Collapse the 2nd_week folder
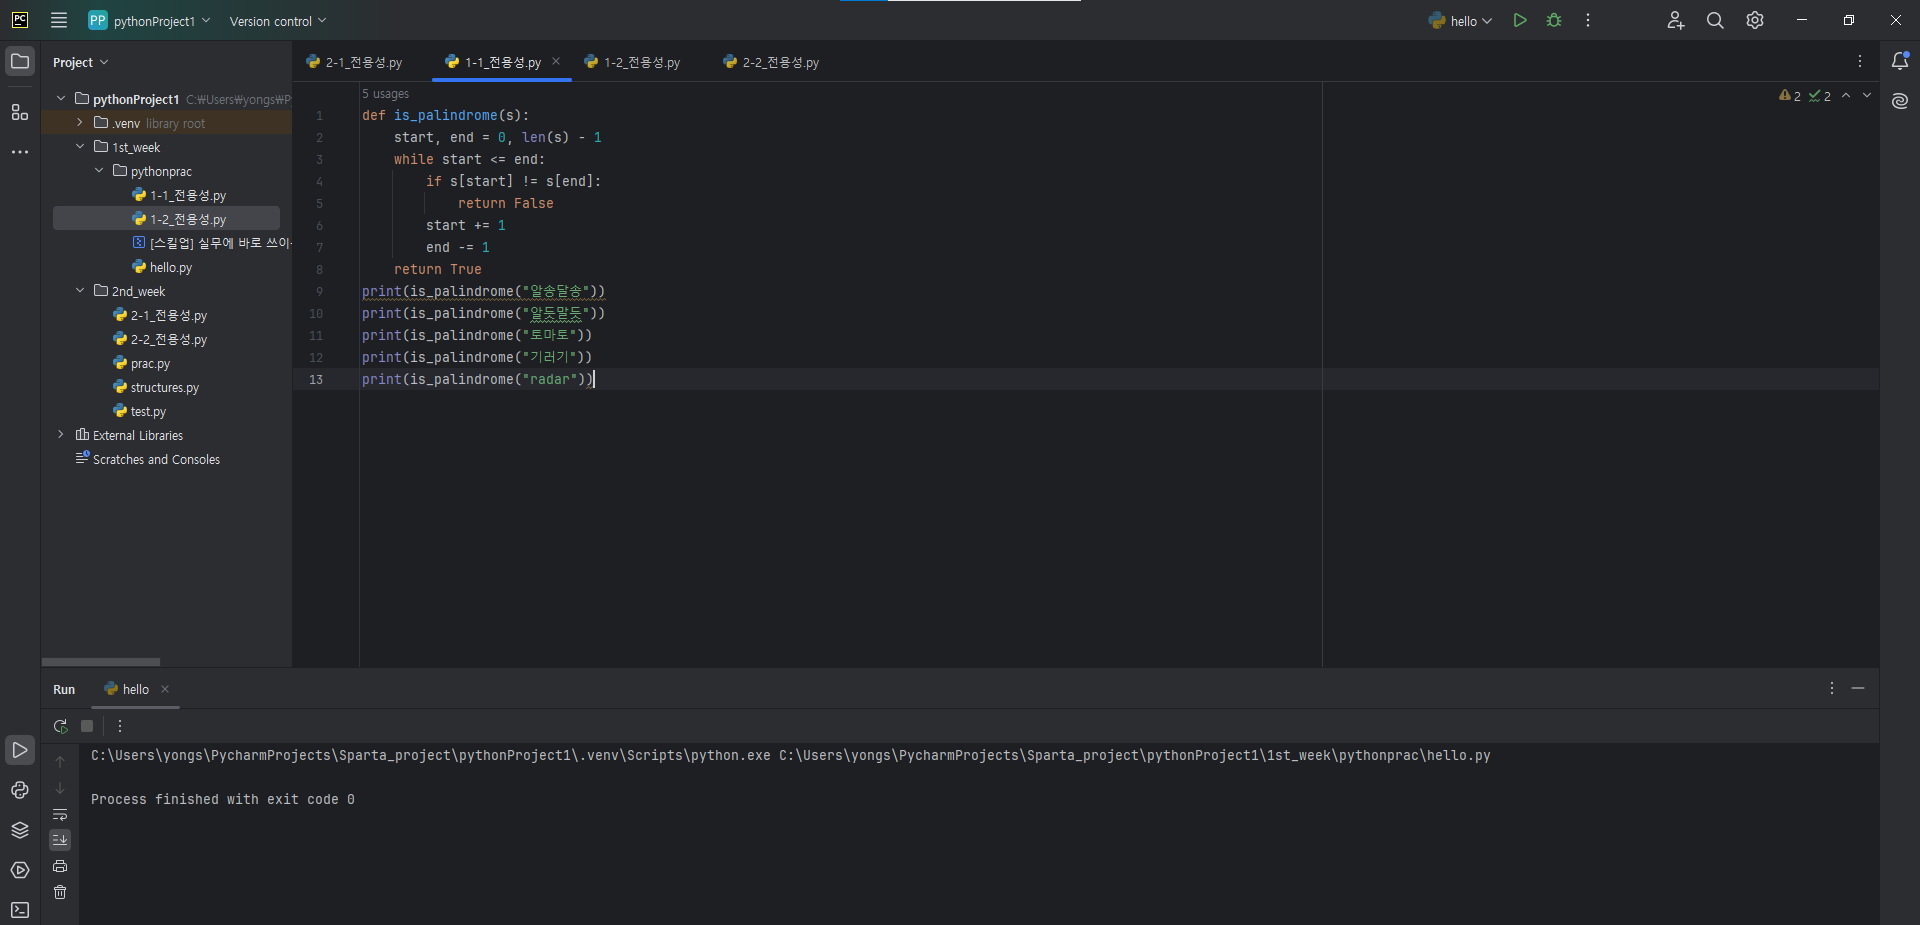Screen dimensions: 1920x925 coord(80,290)
